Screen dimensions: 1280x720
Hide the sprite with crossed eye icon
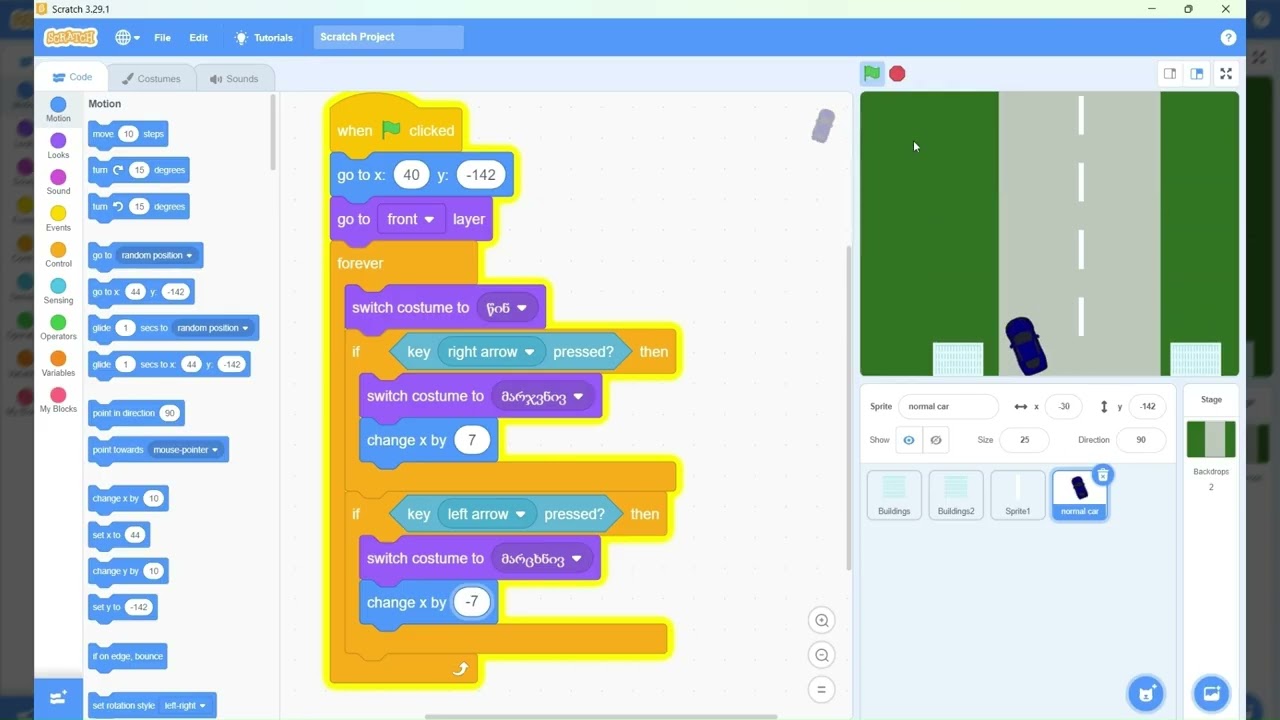pos(936,440)
